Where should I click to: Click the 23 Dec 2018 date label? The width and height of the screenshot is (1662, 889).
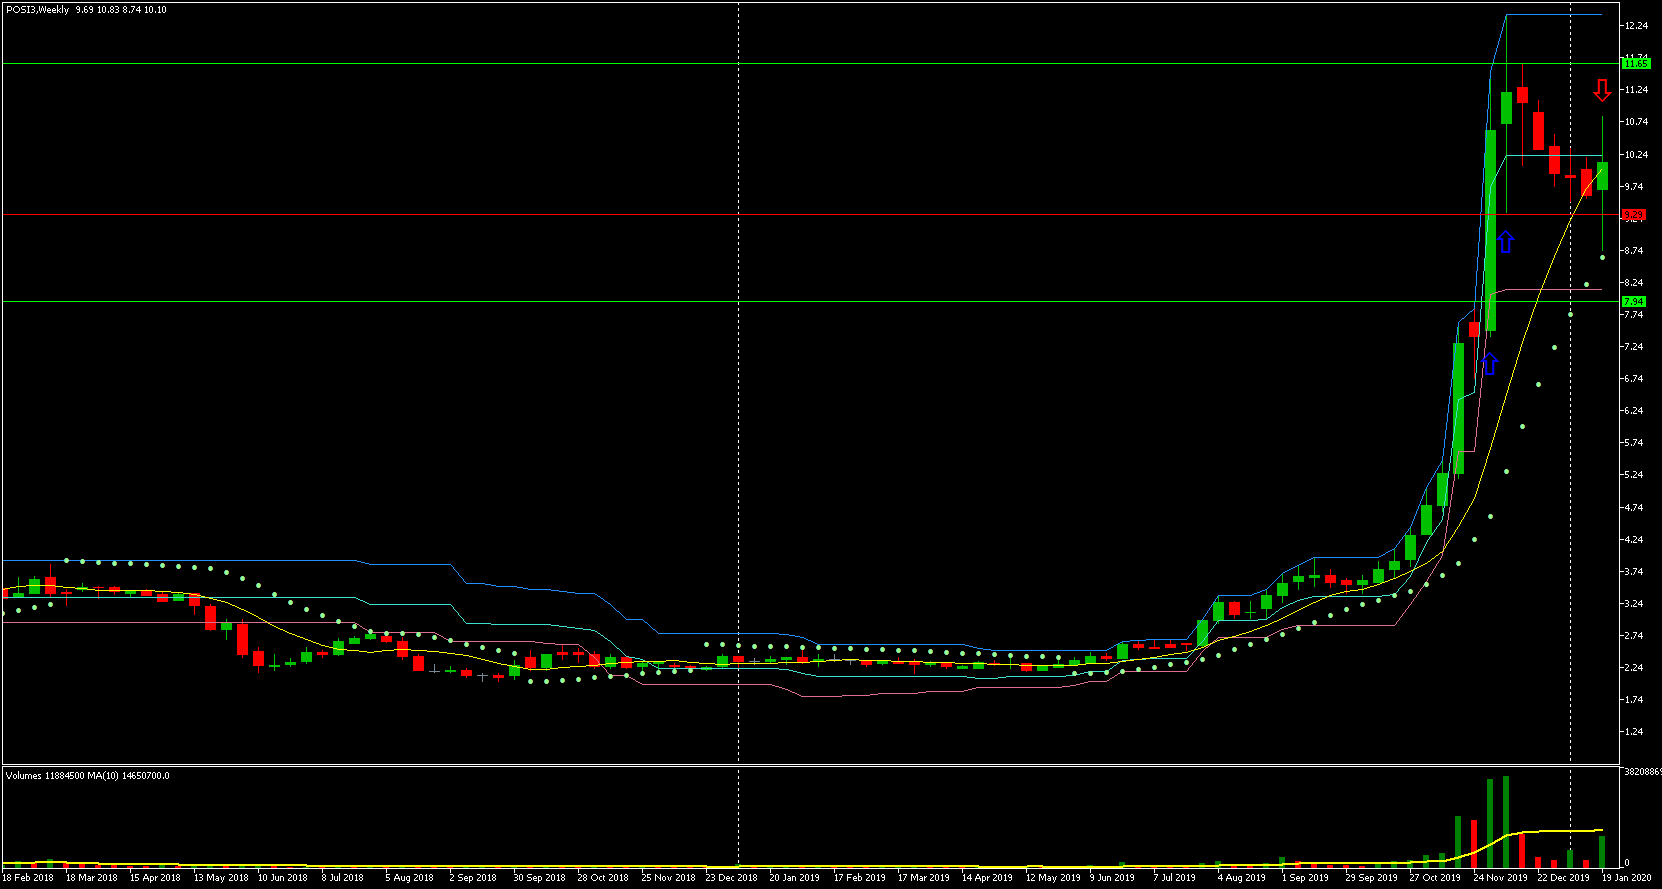pos(731,878)
